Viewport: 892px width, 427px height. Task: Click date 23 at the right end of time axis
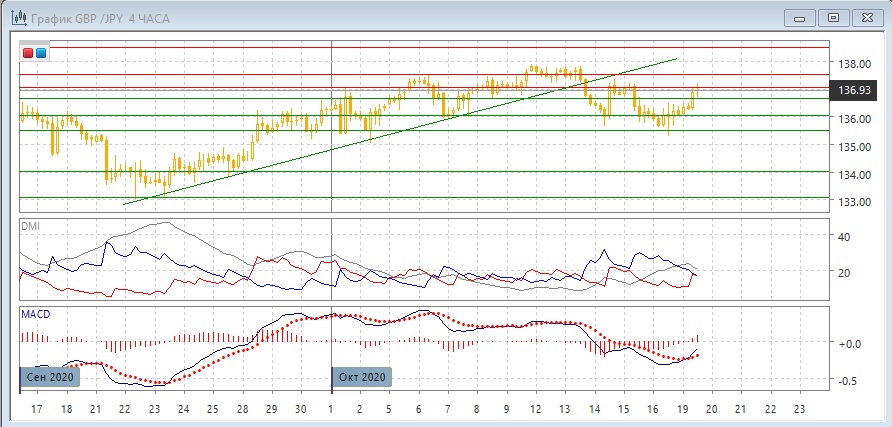[796, 410]
